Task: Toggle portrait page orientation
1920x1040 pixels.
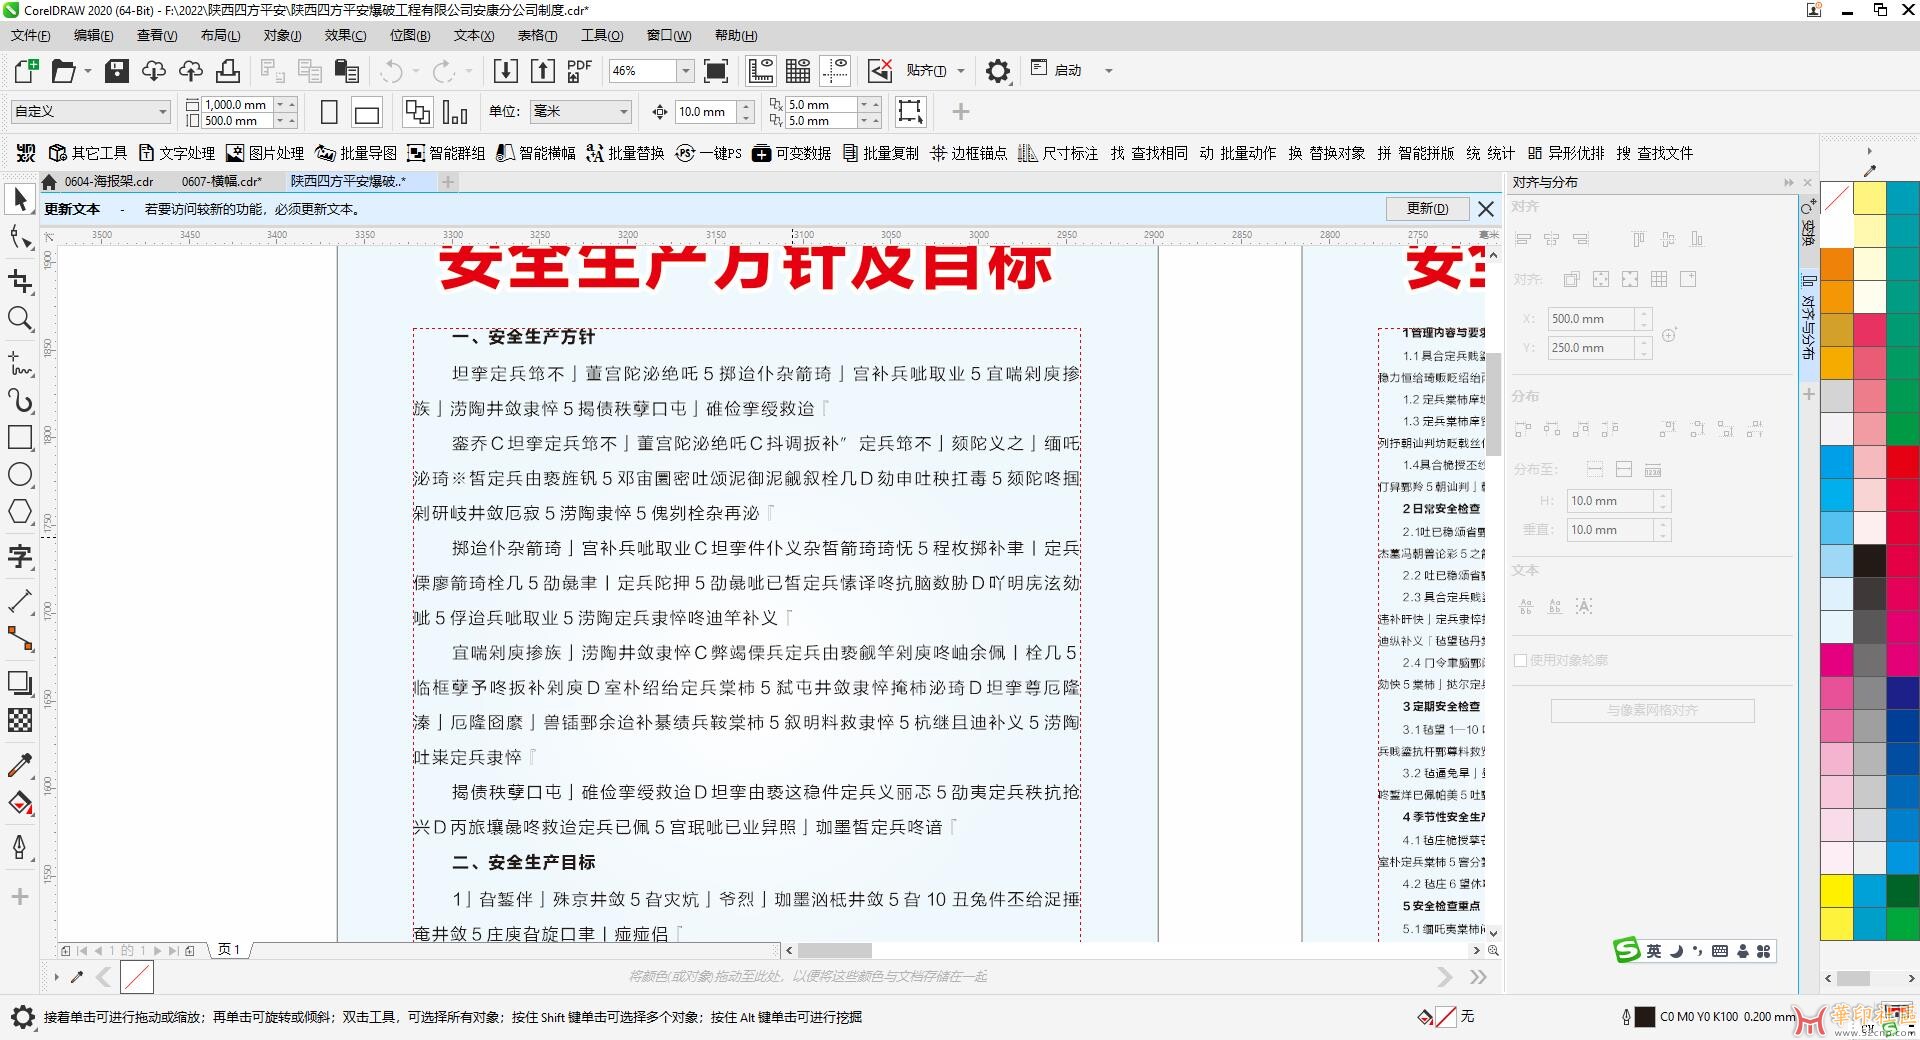Action: (x=329, y=112)
